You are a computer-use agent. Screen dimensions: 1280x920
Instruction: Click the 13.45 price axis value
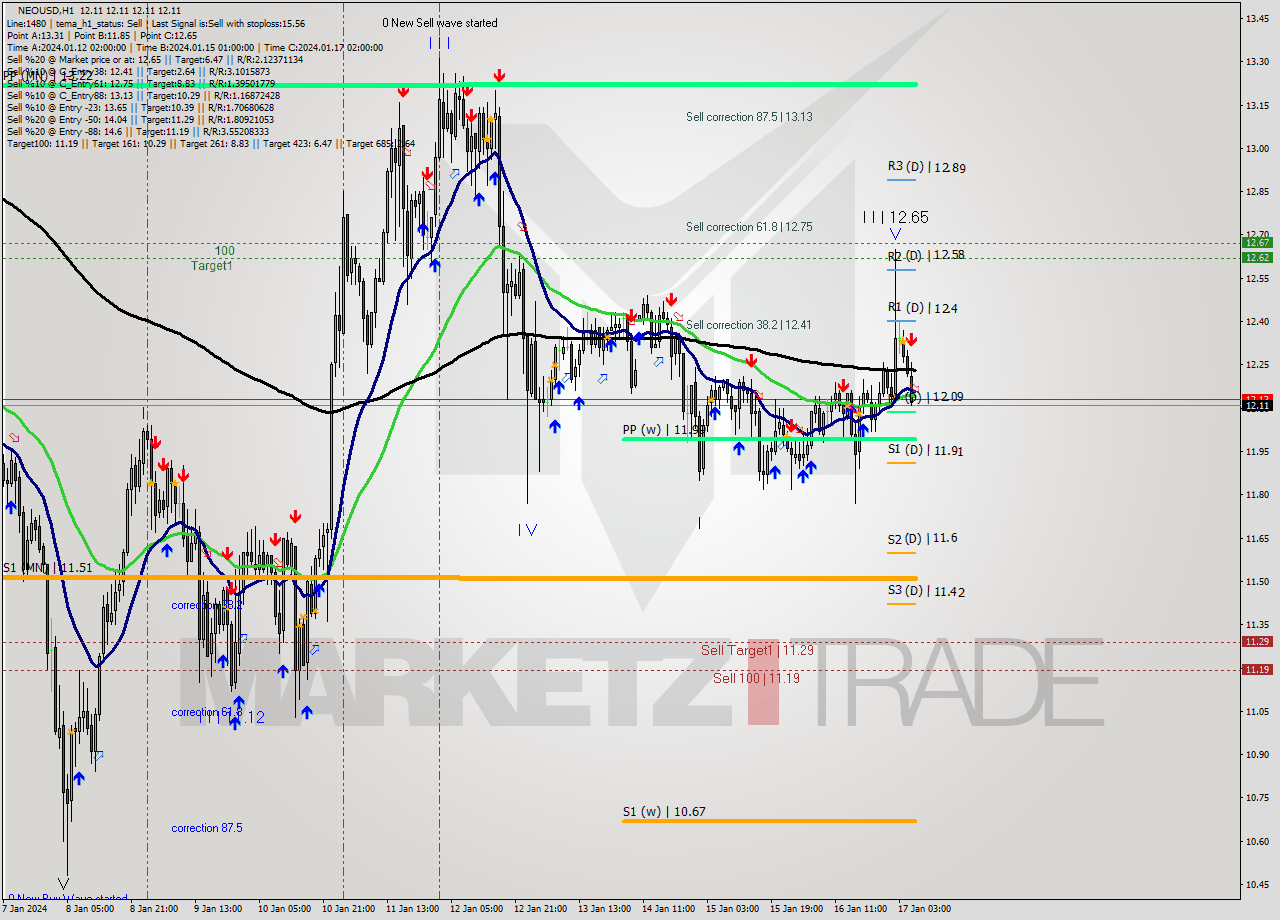point(1257,19)
